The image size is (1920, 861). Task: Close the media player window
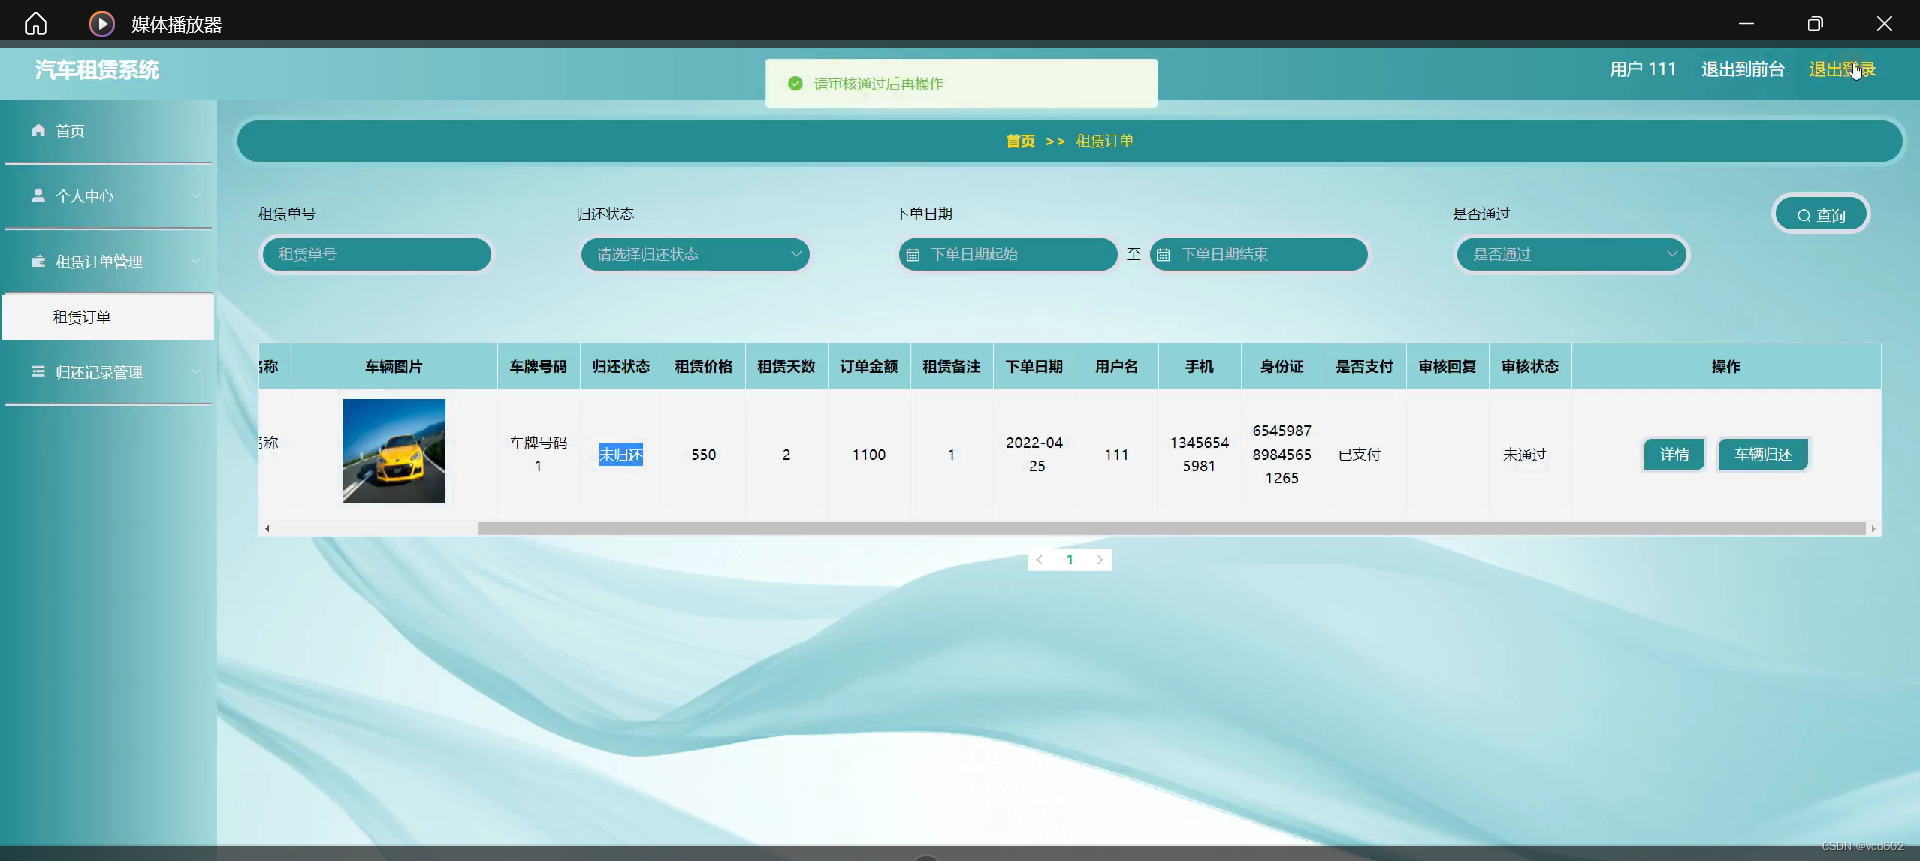[1884, 23]
